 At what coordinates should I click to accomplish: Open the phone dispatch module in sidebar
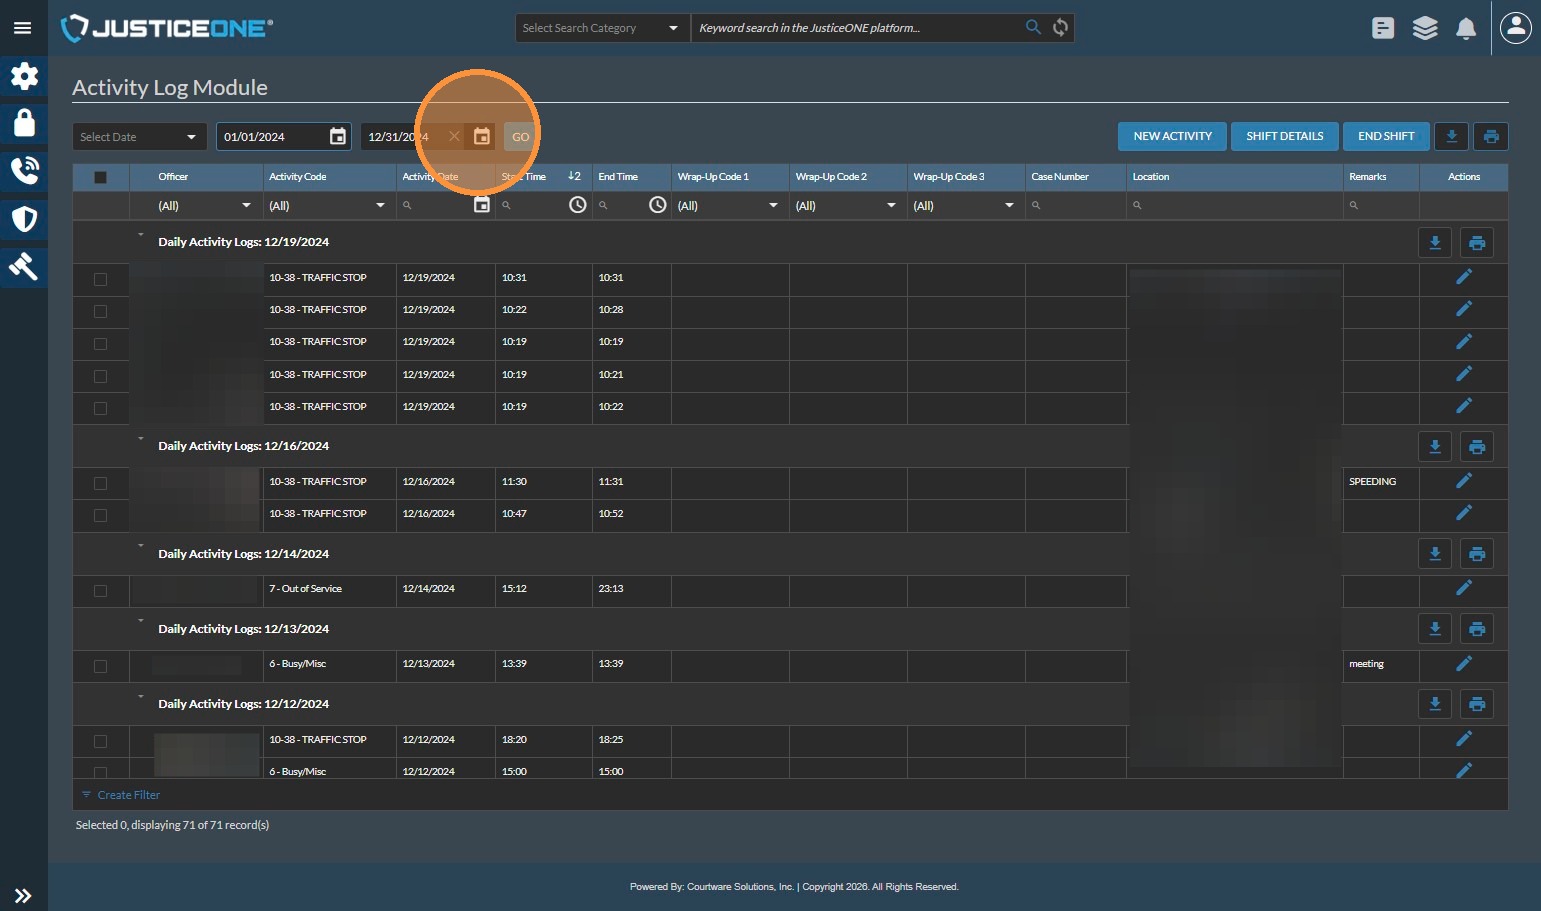coord(24,171)
